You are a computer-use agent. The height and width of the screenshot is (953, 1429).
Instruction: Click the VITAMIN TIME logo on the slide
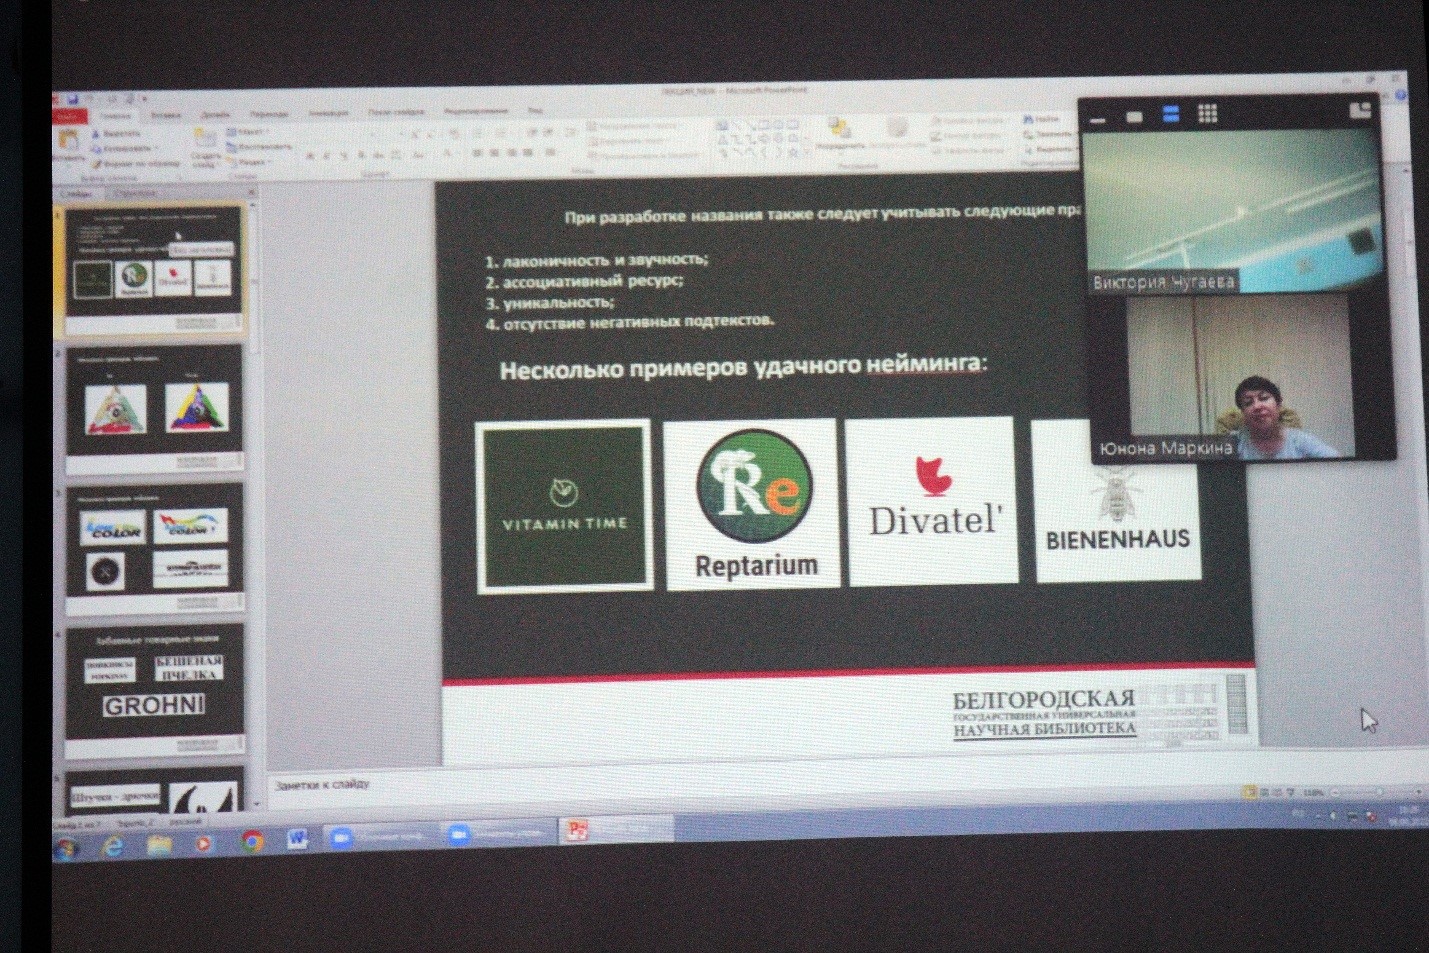tap(563, 507)
